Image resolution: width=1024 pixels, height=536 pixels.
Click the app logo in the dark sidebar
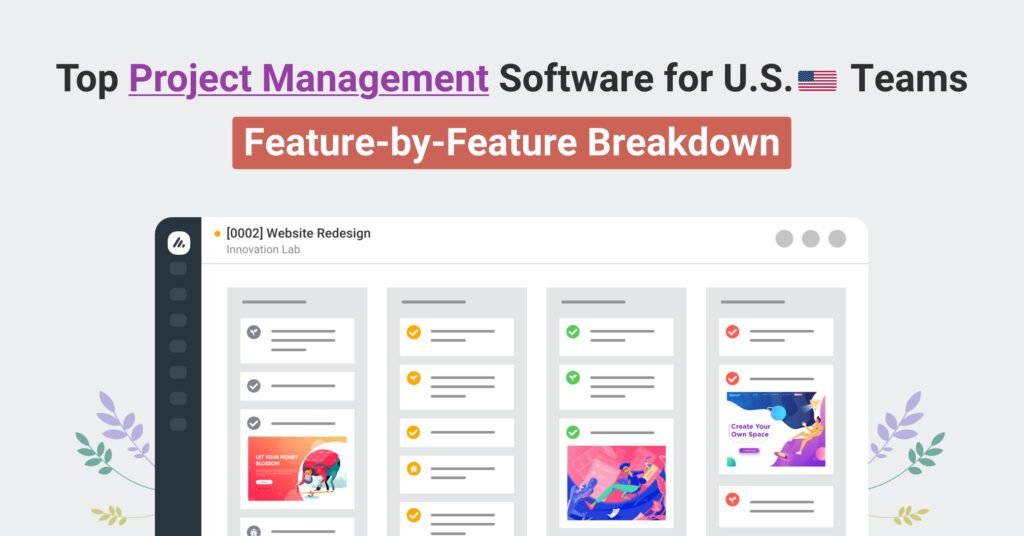click(x=178, y=242)
